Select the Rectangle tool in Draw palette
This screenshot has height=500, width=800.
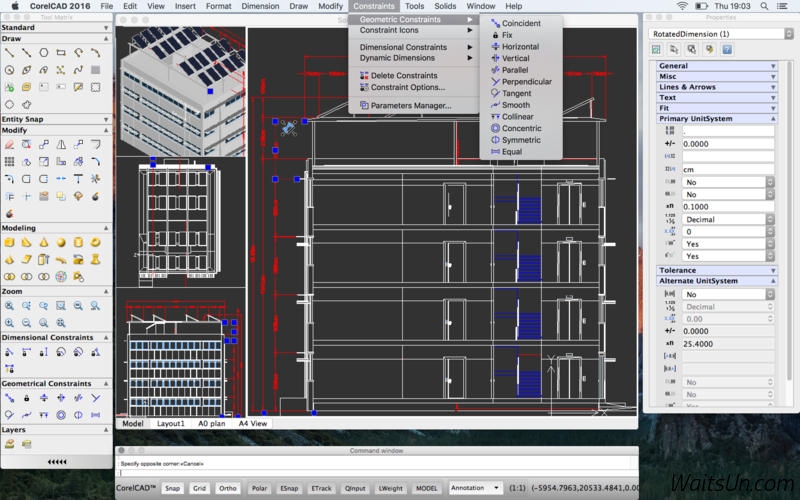coord(61,53)
